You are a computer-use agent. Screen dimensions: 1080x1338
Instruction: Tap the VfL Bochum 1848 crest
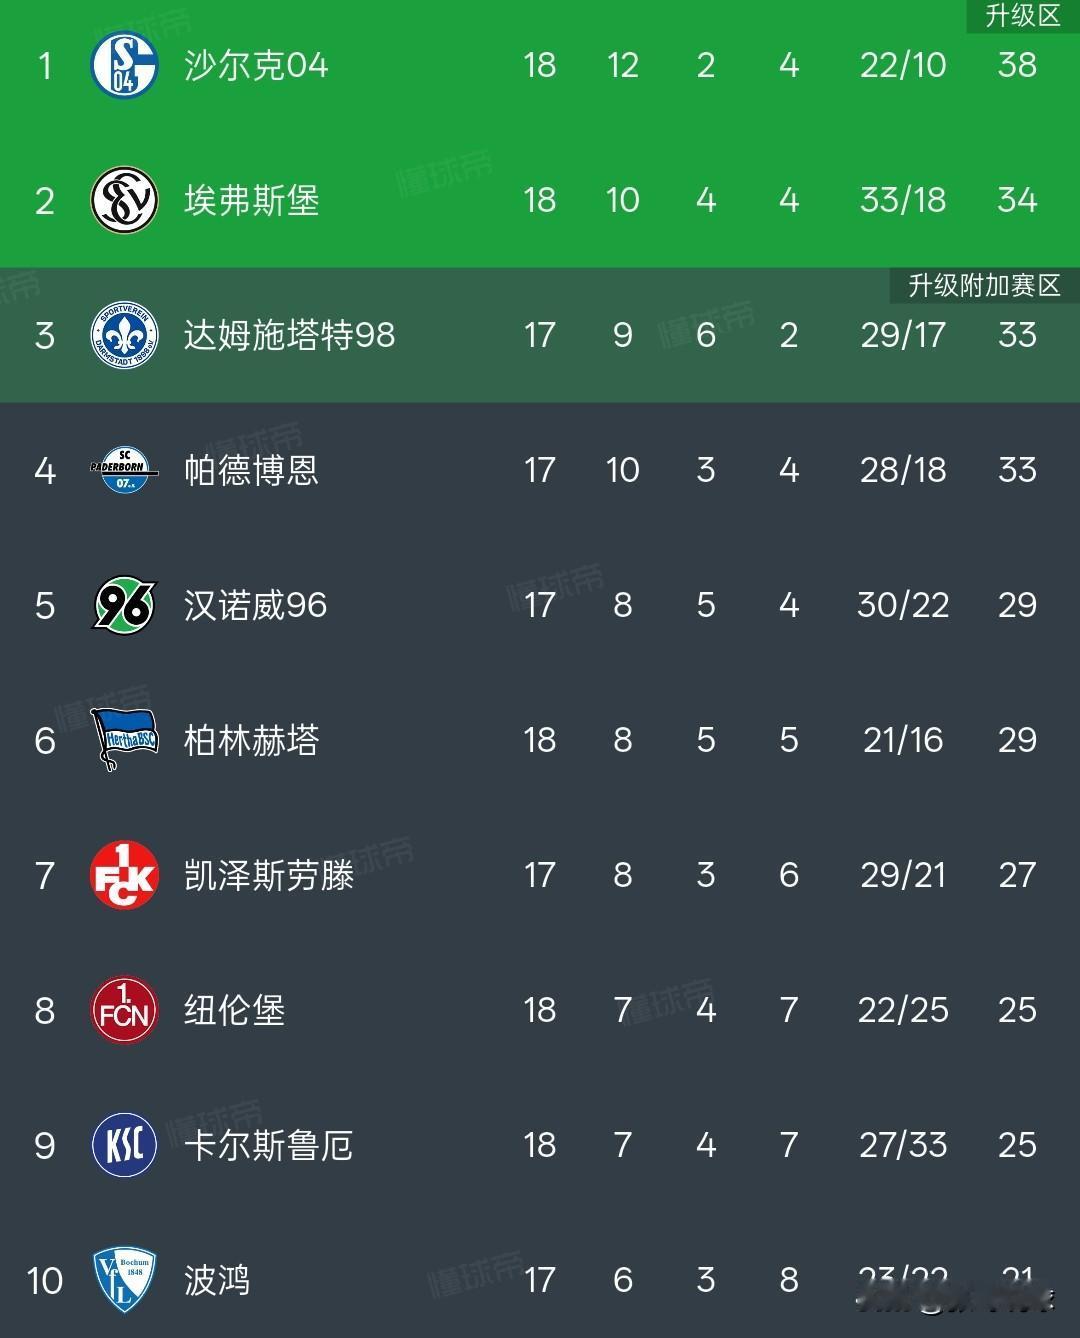[125, 1280]
